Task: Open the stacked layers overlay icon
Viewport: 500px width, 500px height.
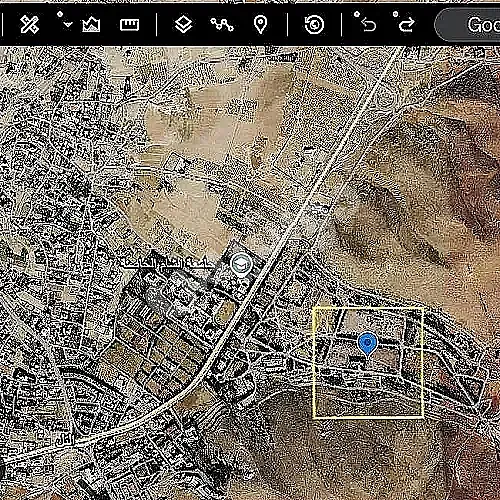Action: [x=183, y=24]
